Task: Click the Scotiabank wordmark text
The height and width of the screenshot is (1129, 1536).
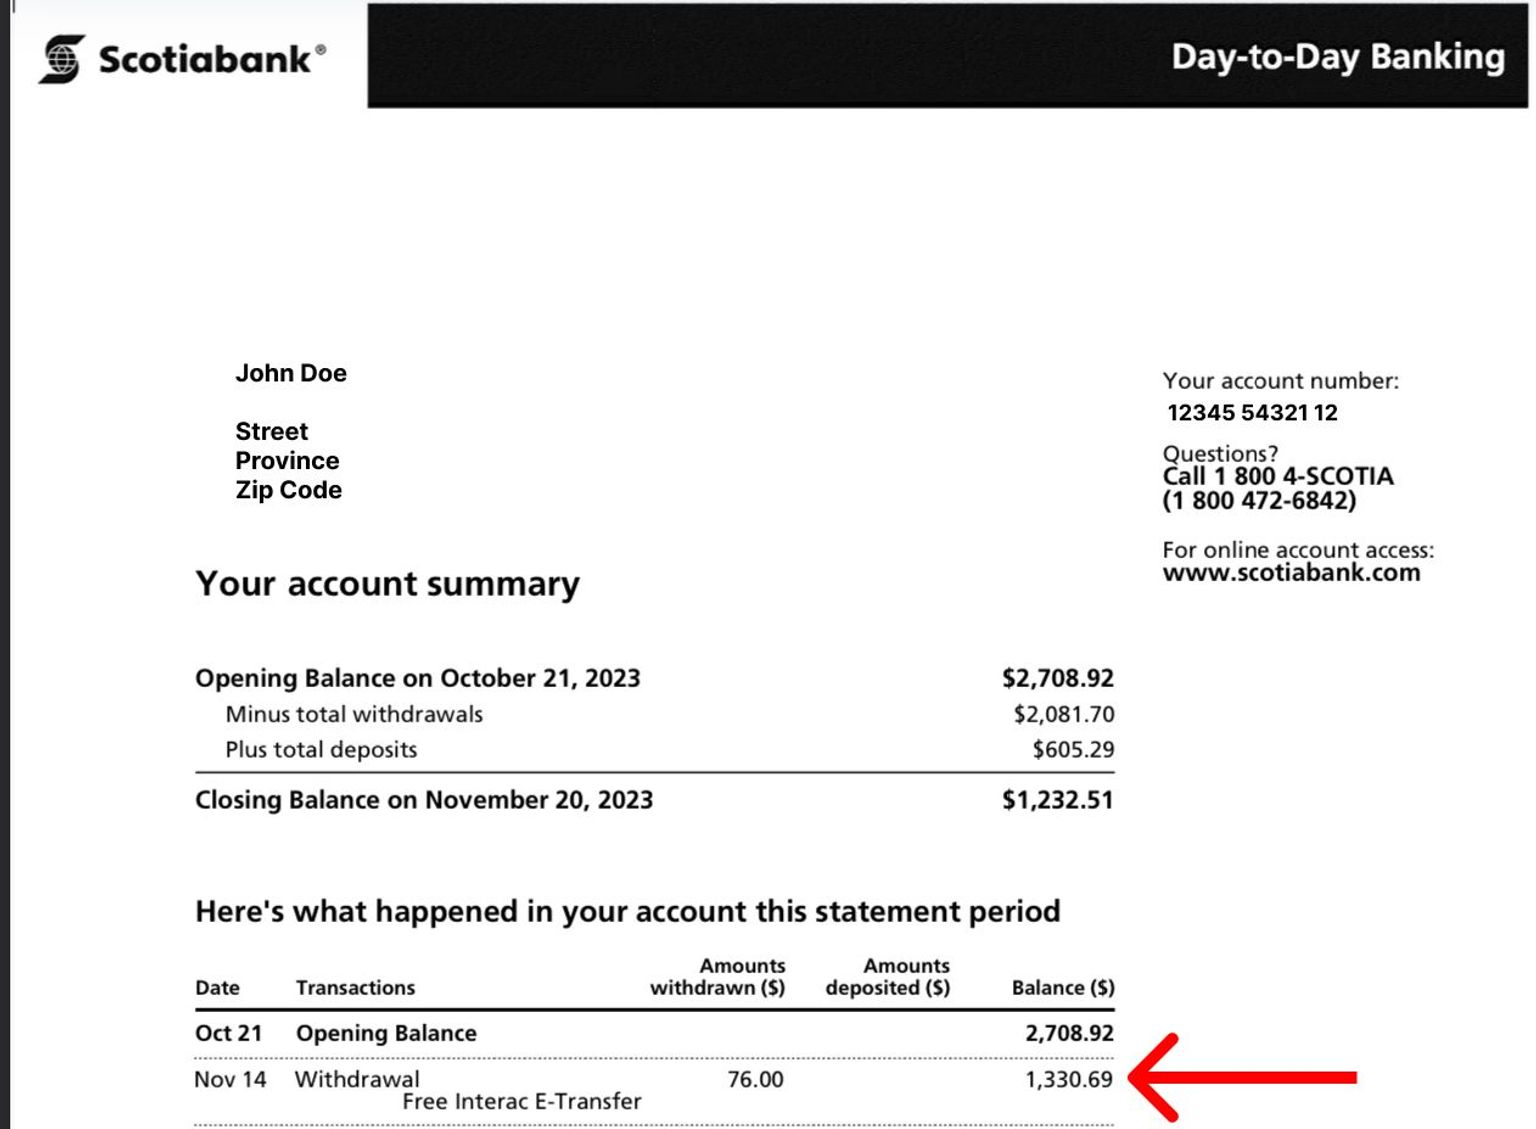Action: click(x=205, y=60)
